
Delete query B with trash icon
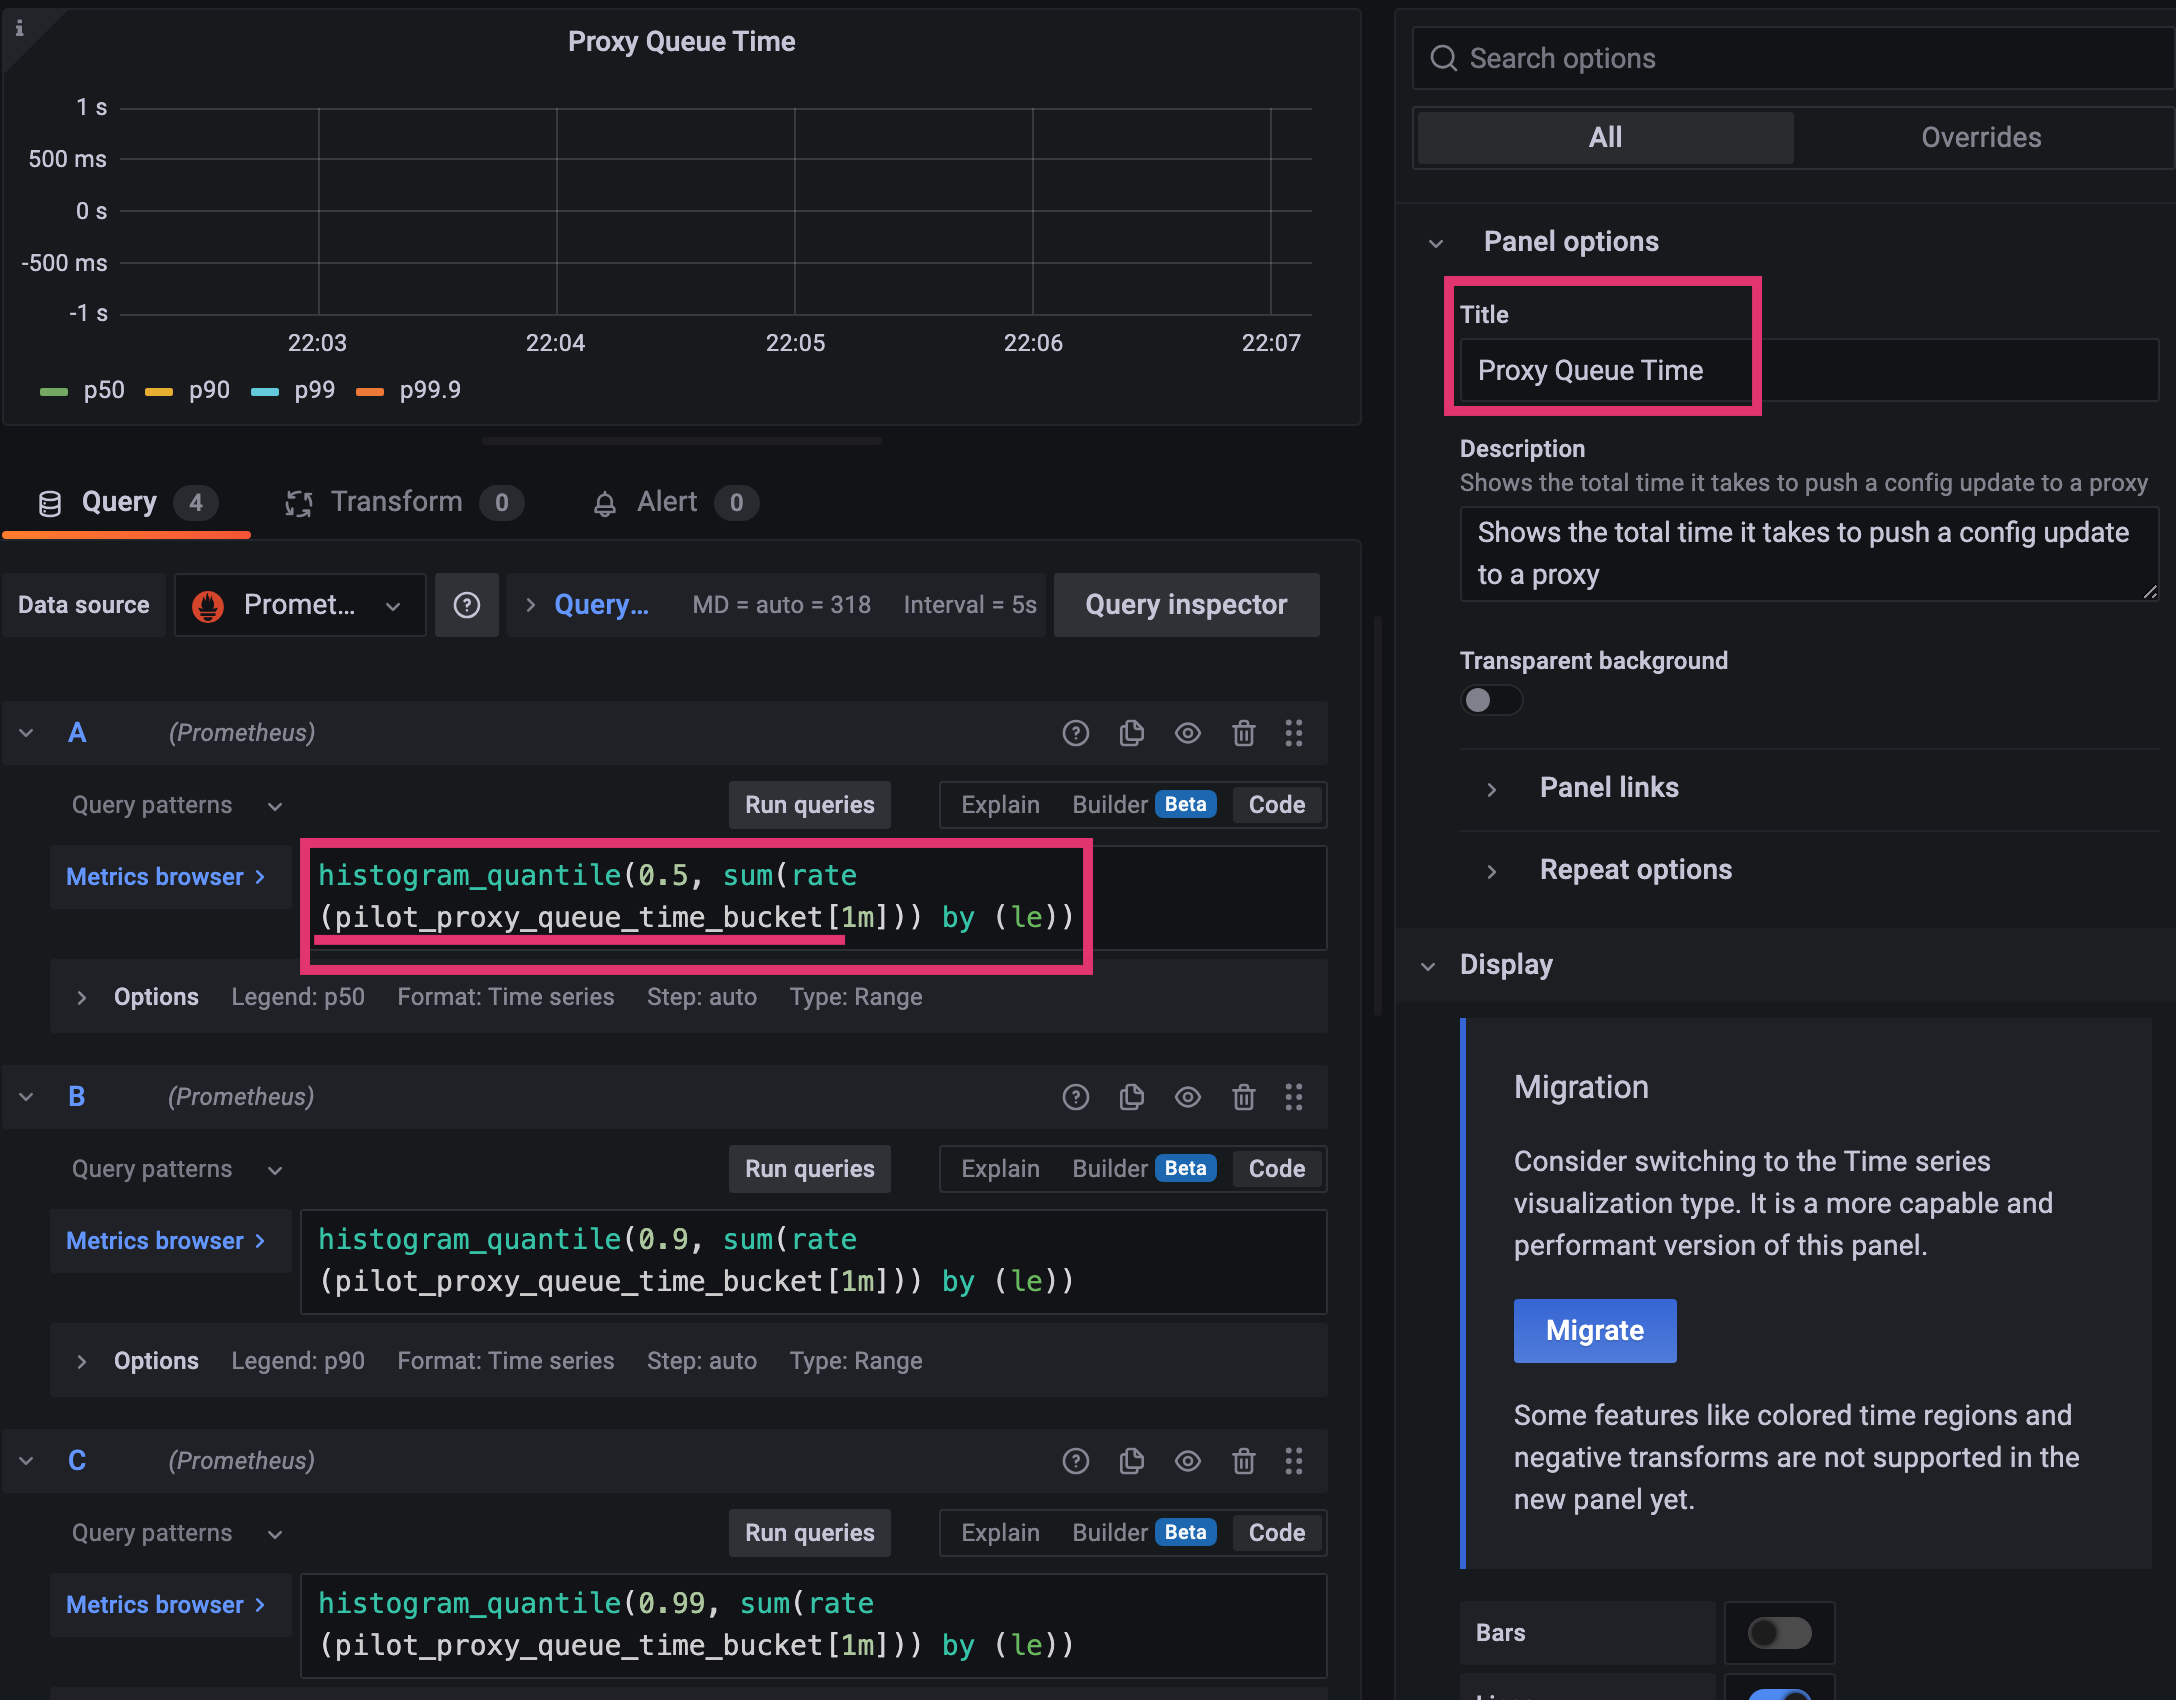pyautogui.click(x=1244, y=1097)
